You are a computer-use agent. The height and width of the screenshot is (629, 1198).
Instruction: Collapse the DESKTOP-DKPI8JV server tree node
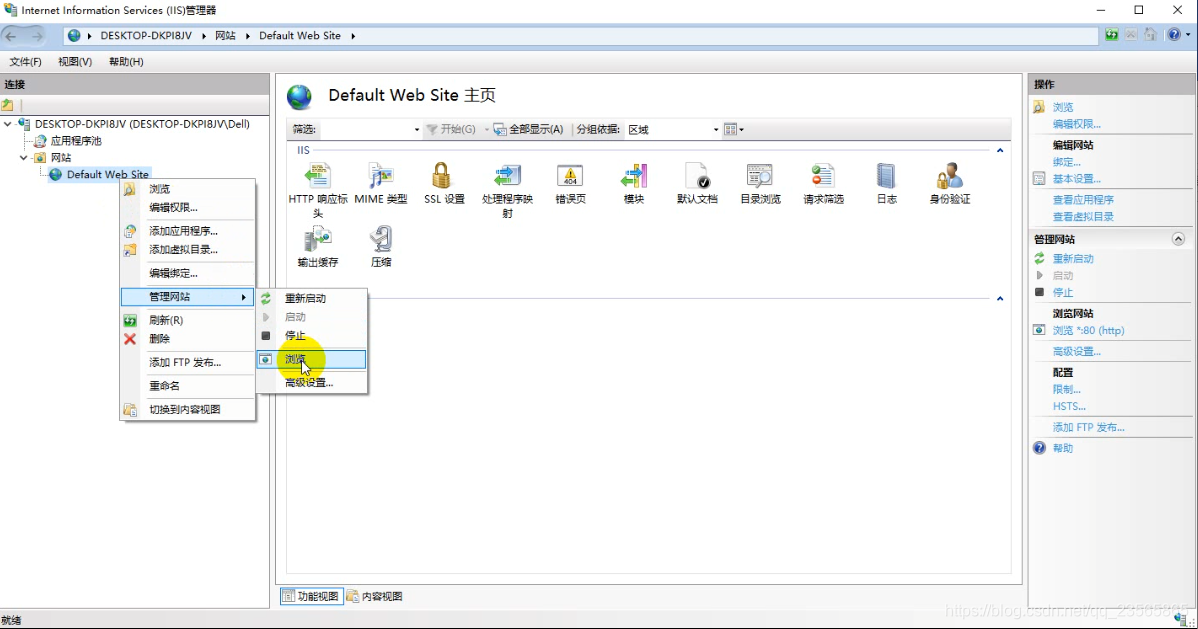(8, 124)
